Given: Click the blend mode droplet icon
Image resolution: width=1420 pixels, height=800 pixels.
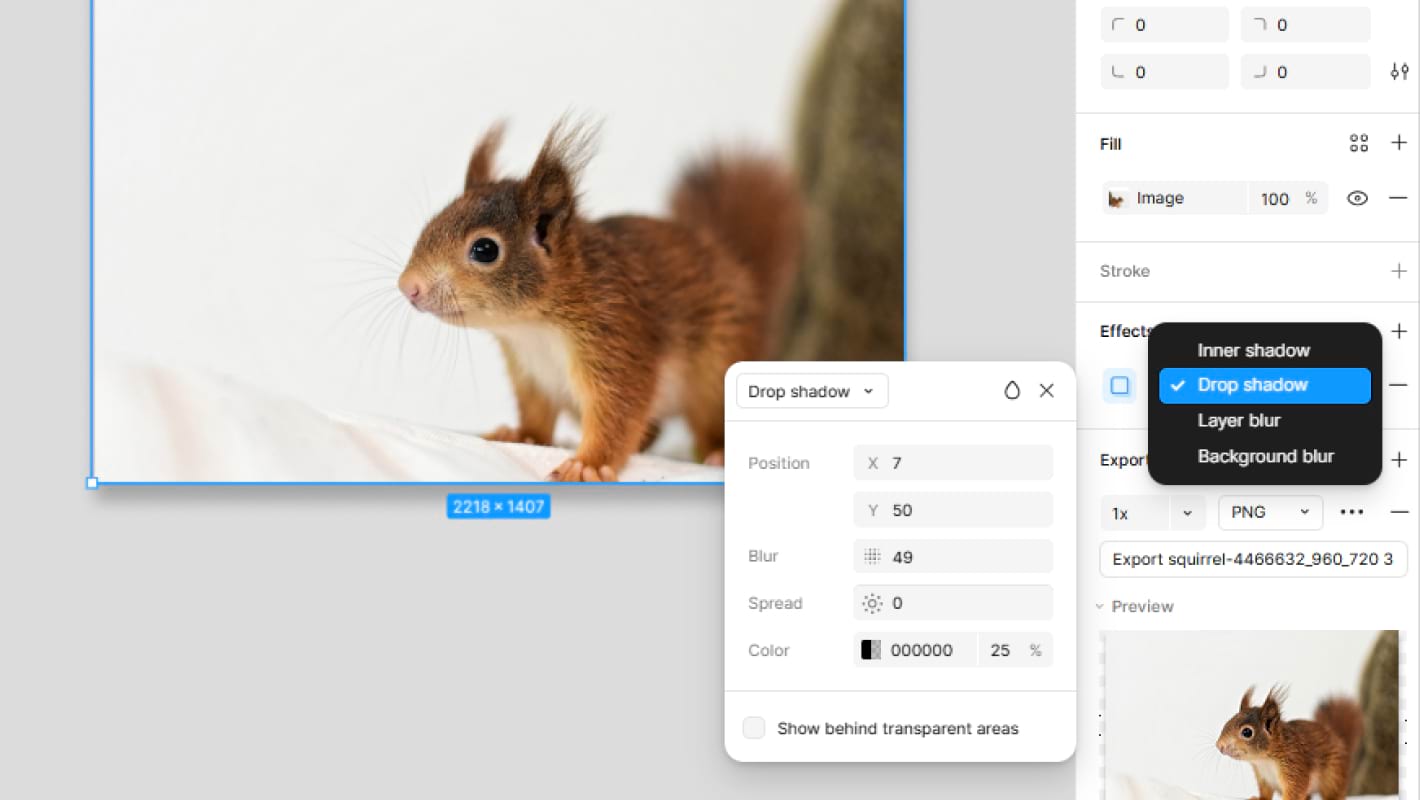Looking at the screenshot, I should [x=1012, y=391].
